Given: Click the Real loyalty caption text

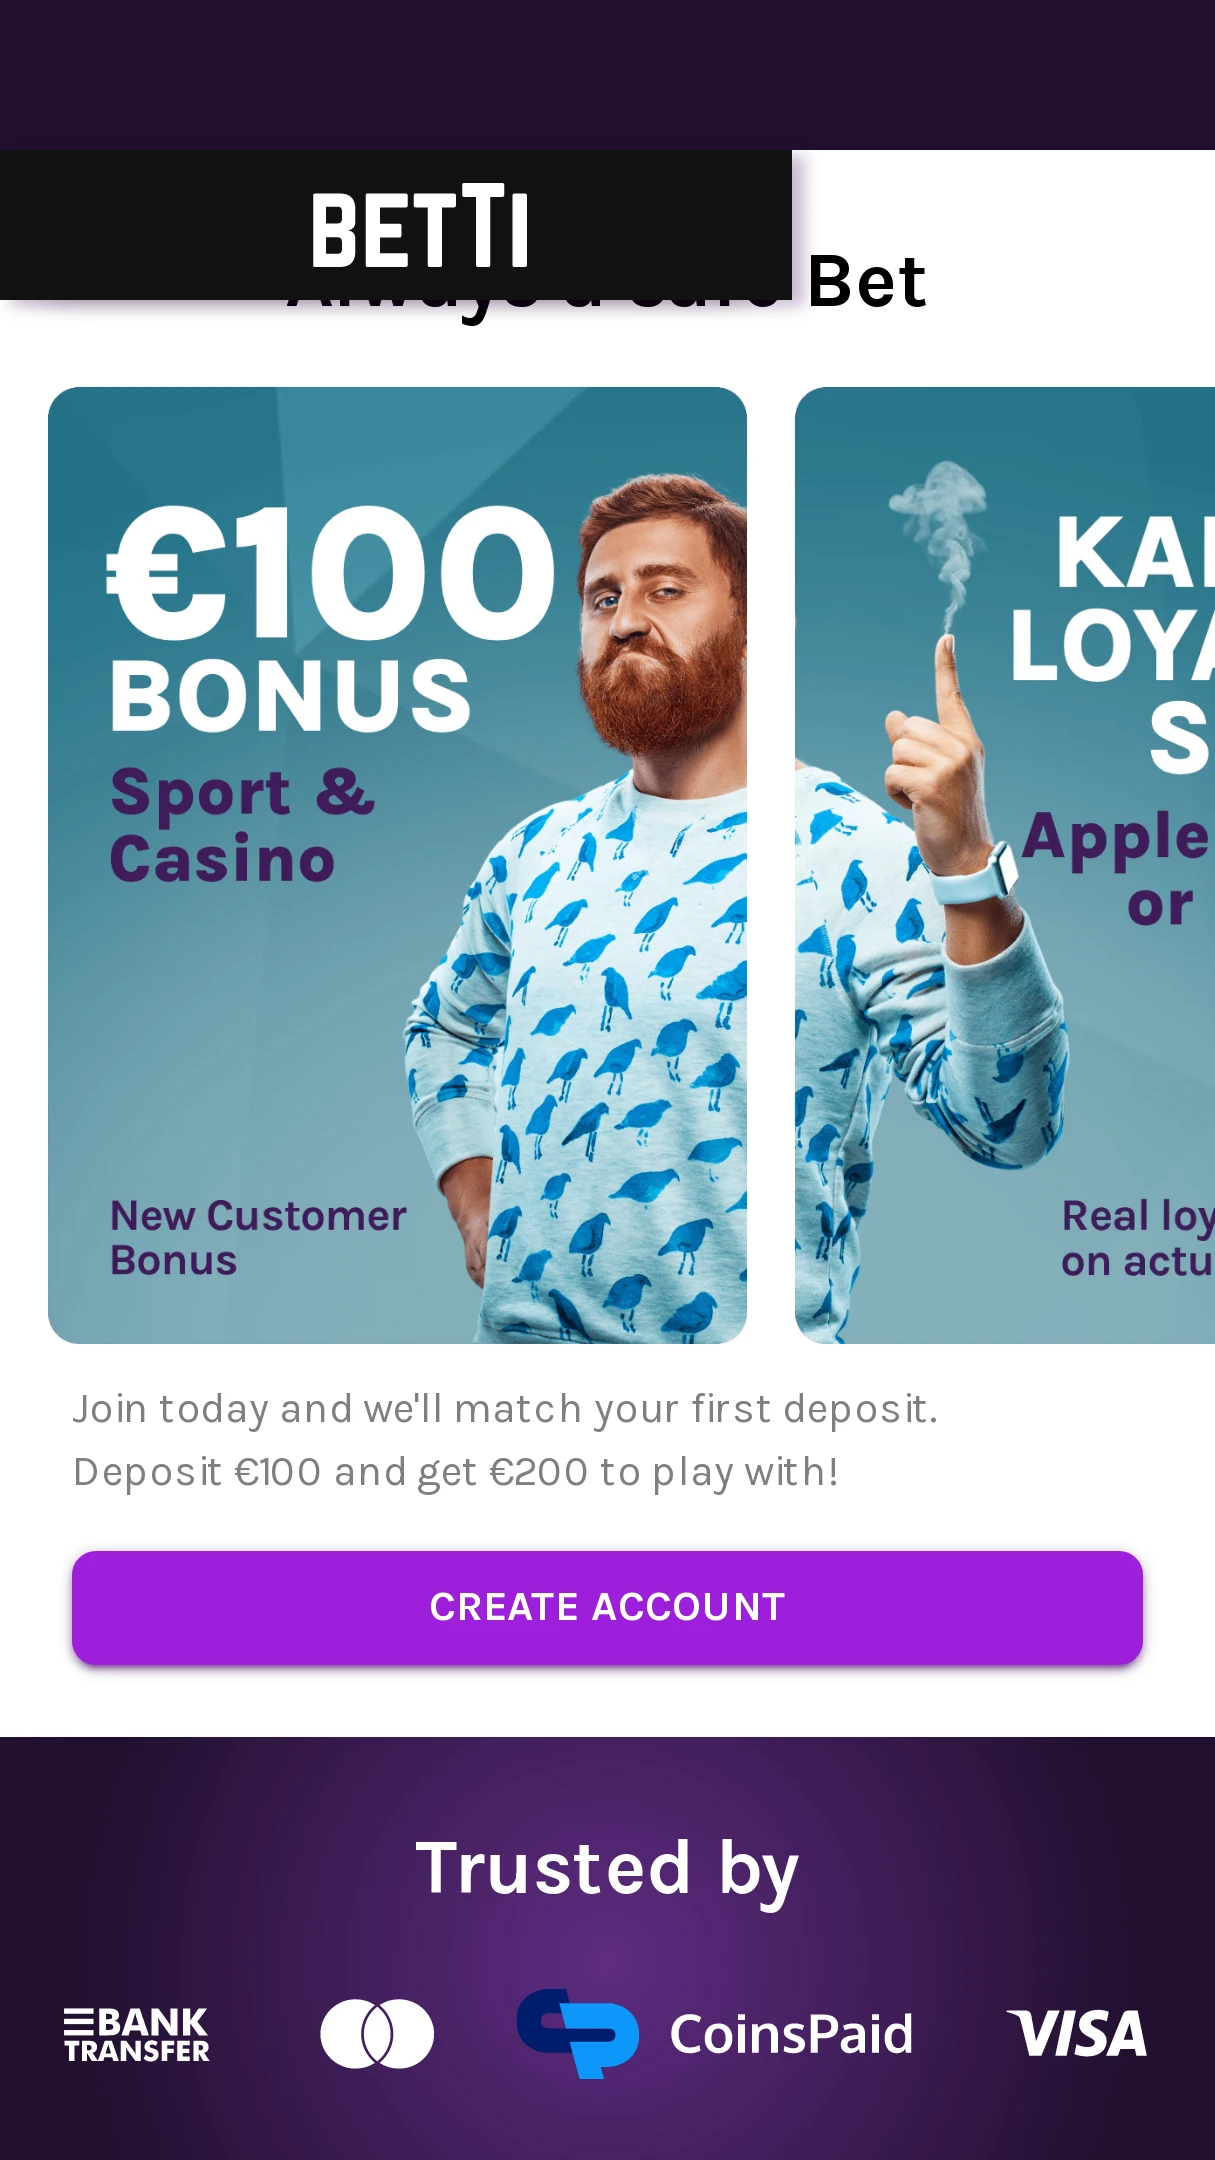Looking at the screenshot, I should coord(1138,1238).
